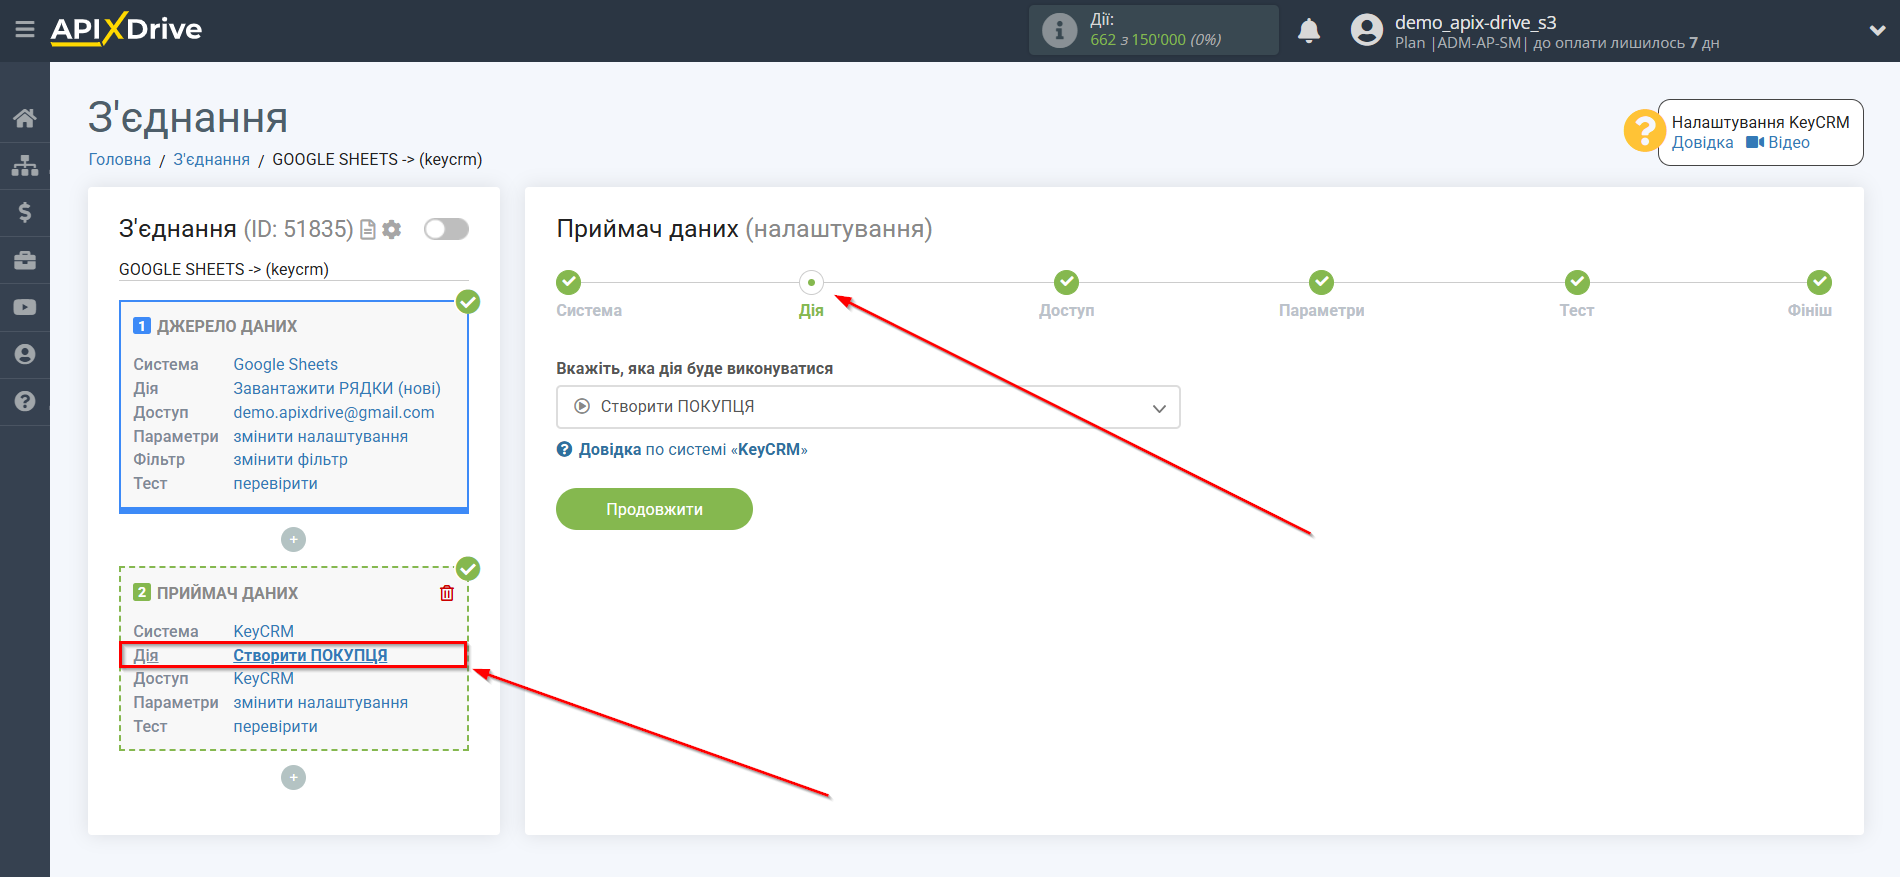
Task: Open the briefcase icon in sidebar
Action: 25,260
